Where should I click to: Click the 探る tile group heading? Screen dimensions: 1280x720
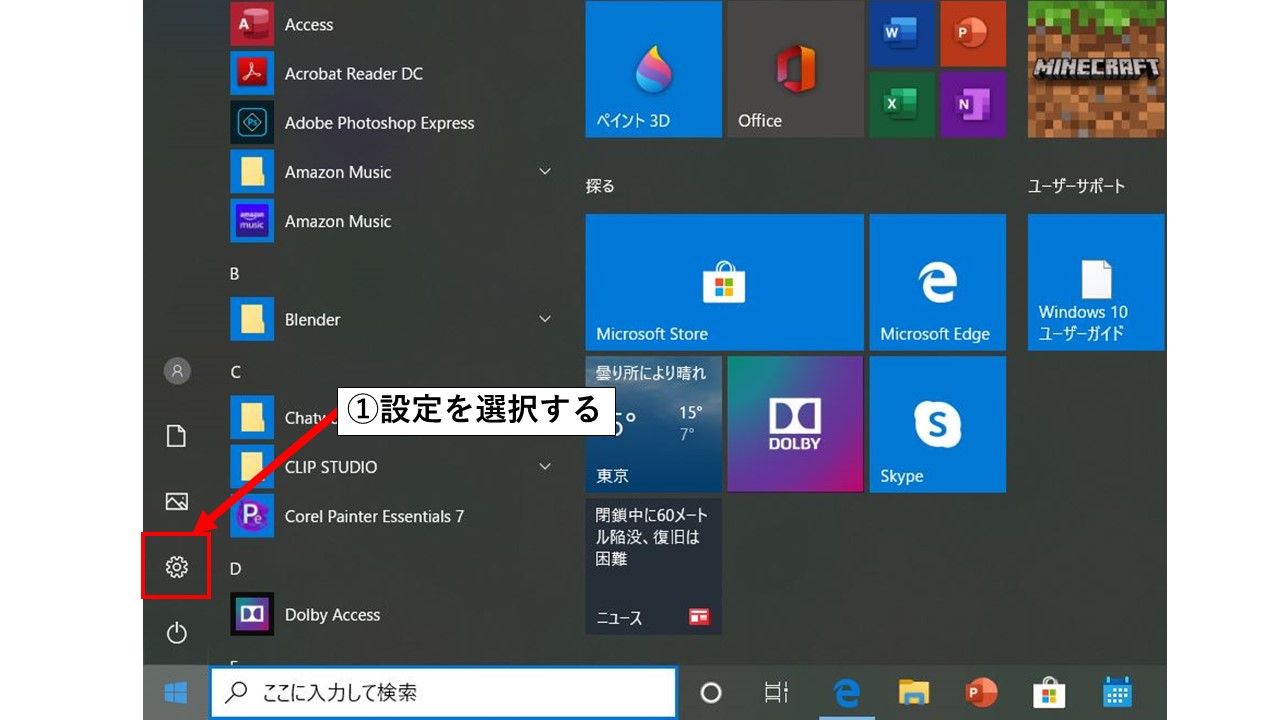(x=600, y=186)
